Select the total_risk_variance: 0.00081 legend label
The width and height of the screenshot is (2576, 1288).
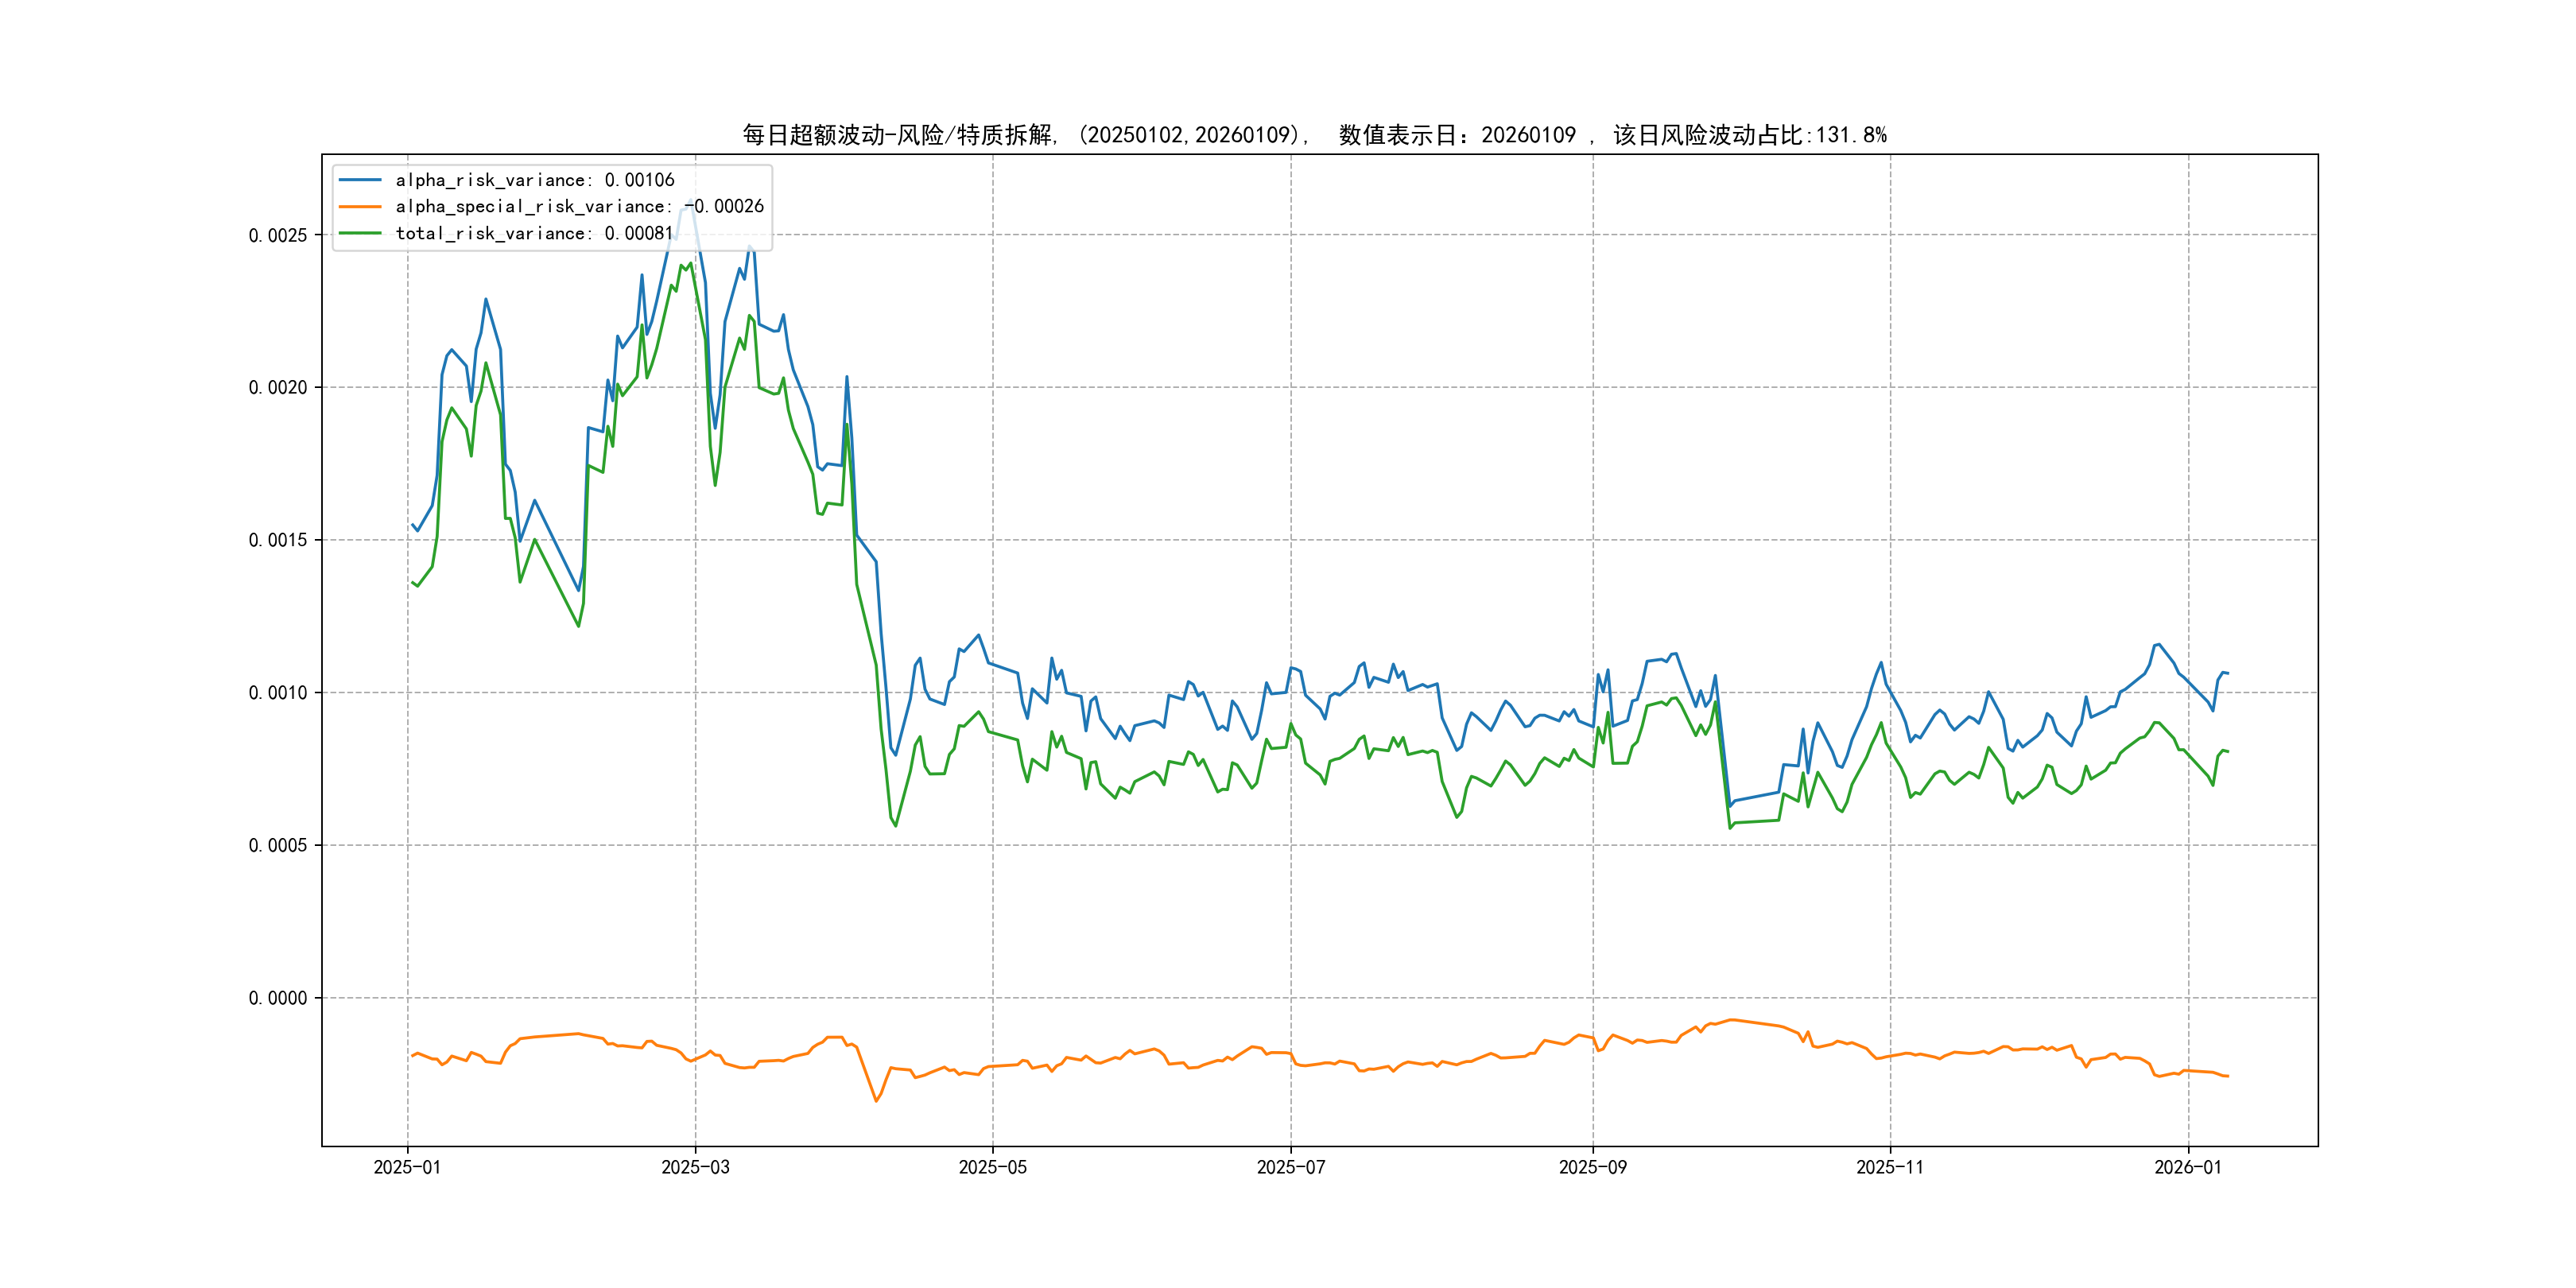click(534, 233)
